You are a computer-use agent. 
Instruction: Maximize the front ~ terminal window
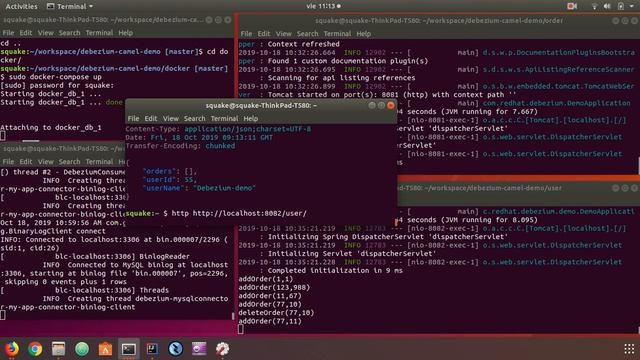381,105
